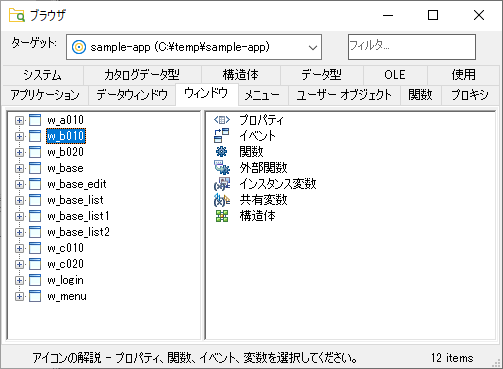Viewport: 503px width, 369px height.
Task: Select w_base_edit label in the tree
Action: 77,184
